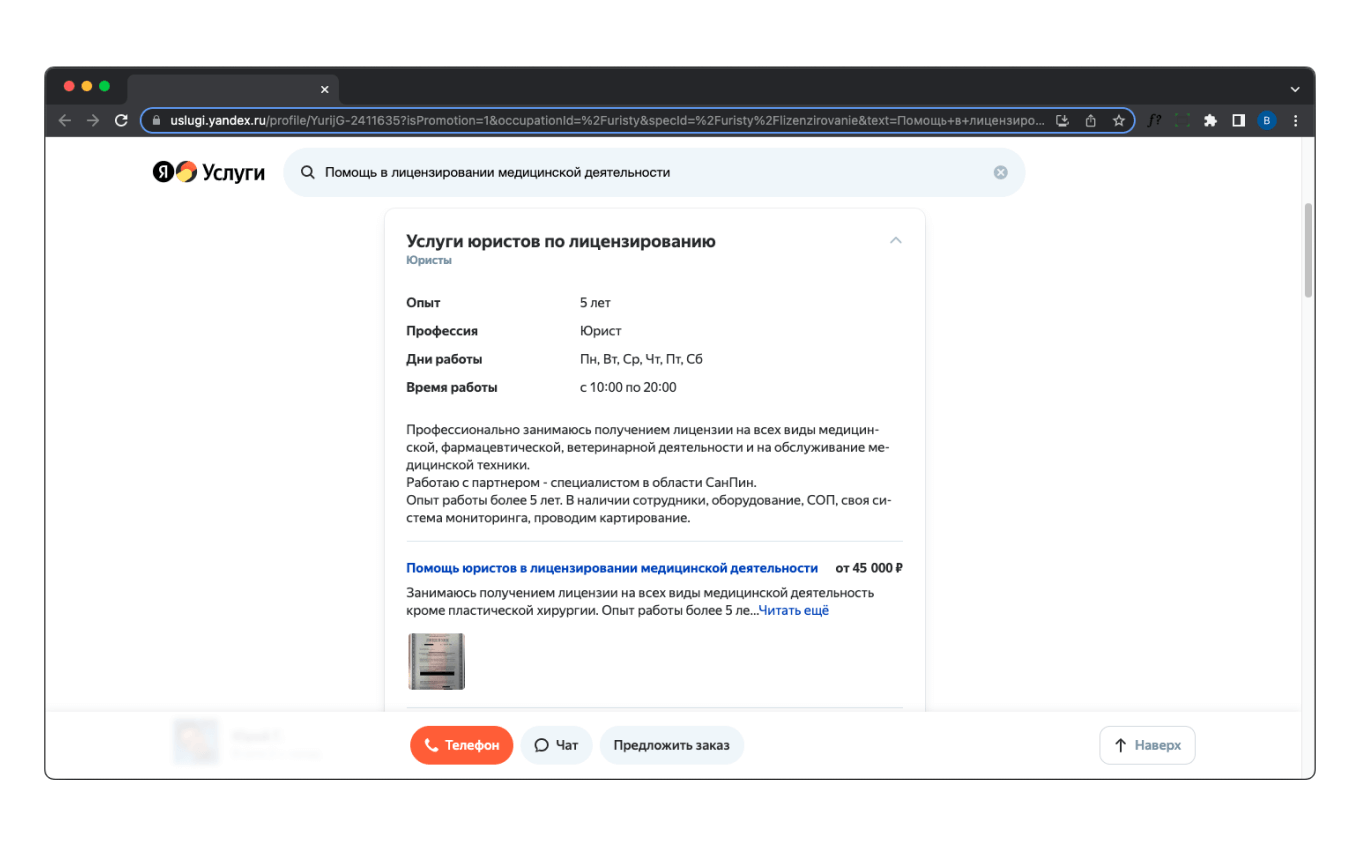The width and height of the screenshot is (1360, 846).
Task: Click the hours с 10:00 по 20:00
Action: coord(628,387)
